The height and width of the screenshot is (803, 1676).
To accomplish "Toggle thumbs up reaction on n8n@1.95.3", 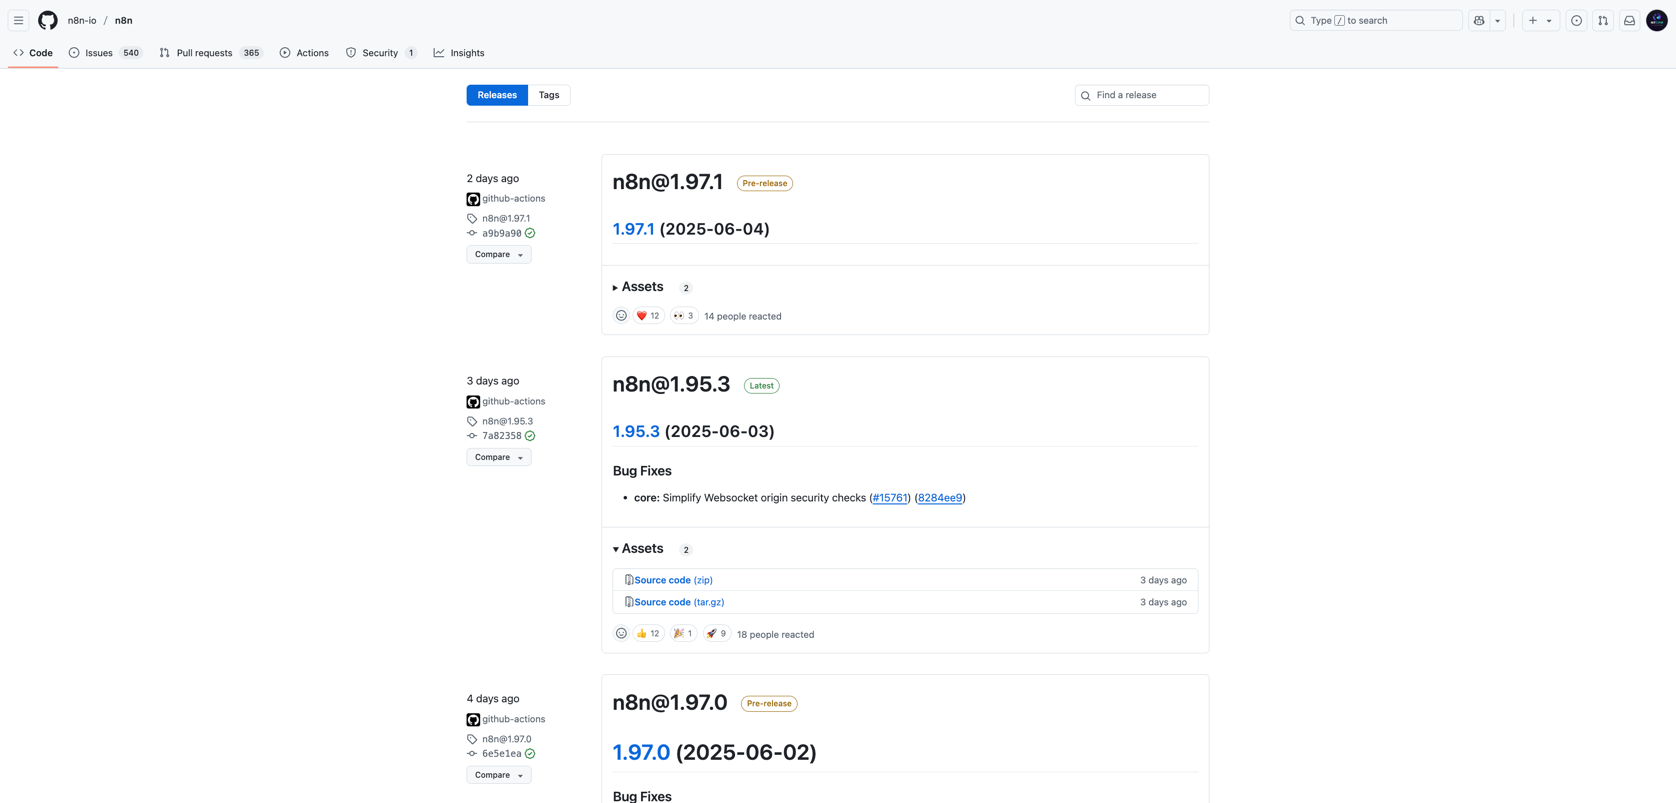I will 648,634.
